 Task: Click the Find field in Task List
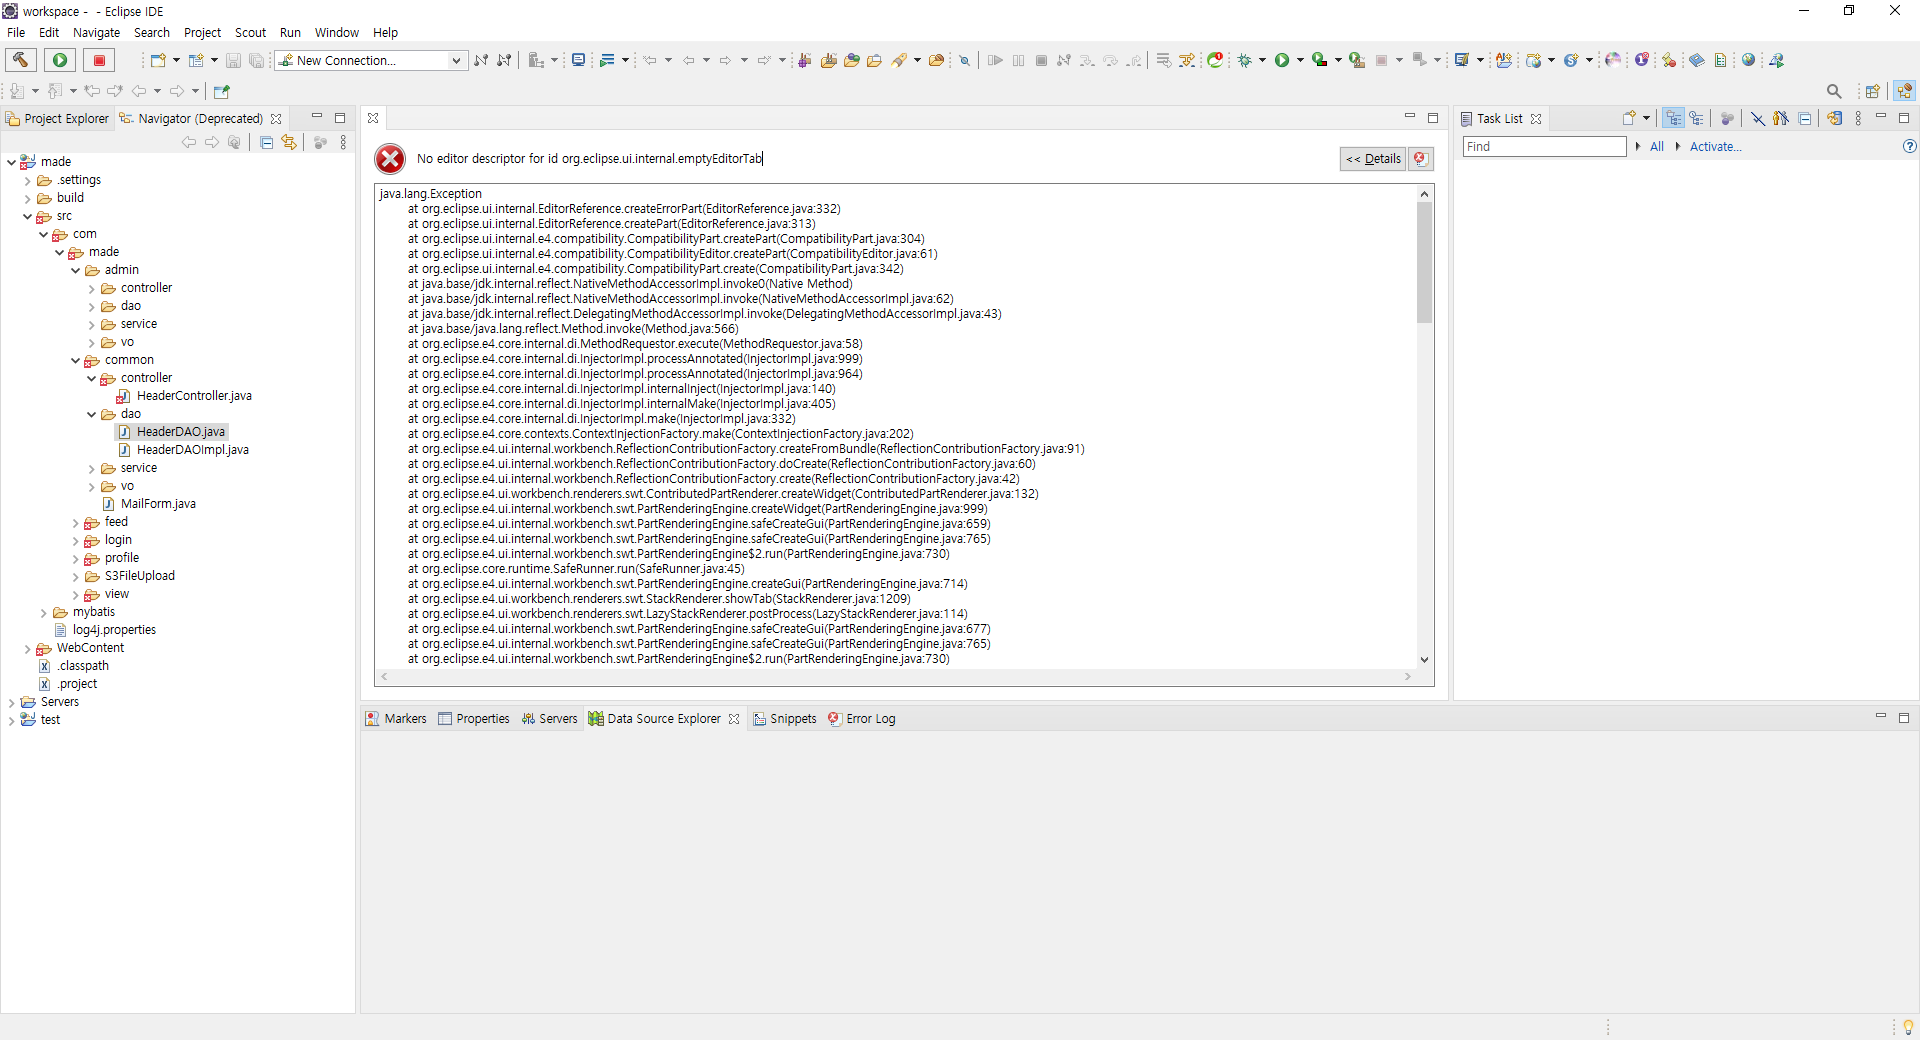point(1544,147)
